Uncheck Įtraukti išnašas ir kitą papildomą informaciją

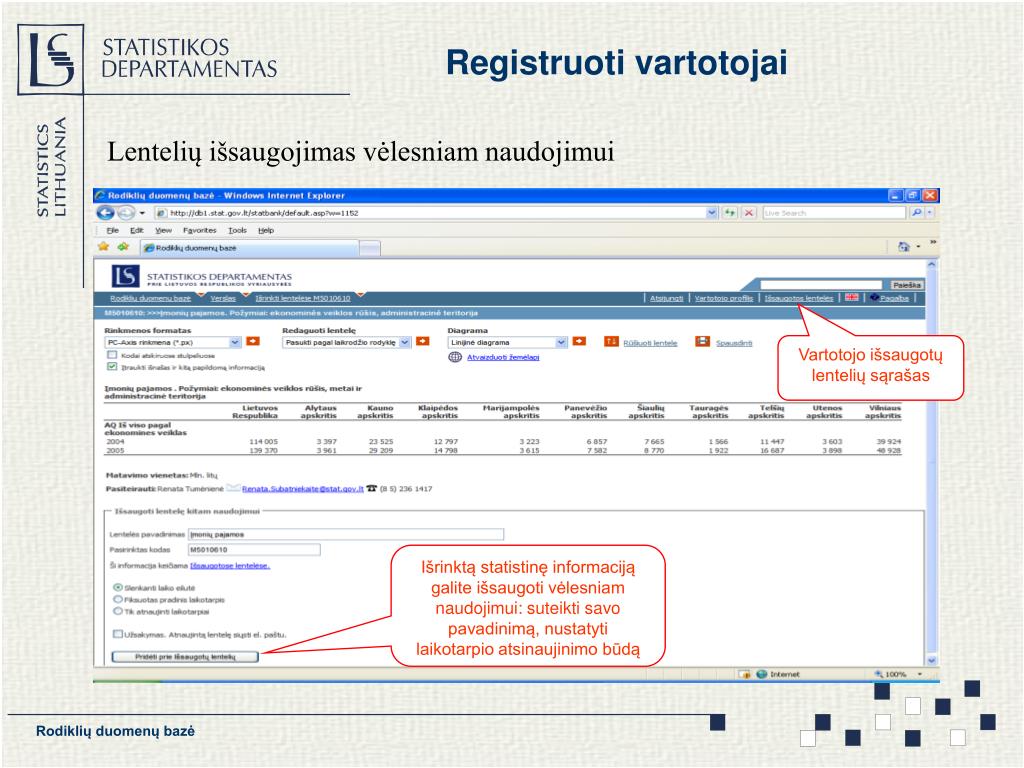pos(112,366)
